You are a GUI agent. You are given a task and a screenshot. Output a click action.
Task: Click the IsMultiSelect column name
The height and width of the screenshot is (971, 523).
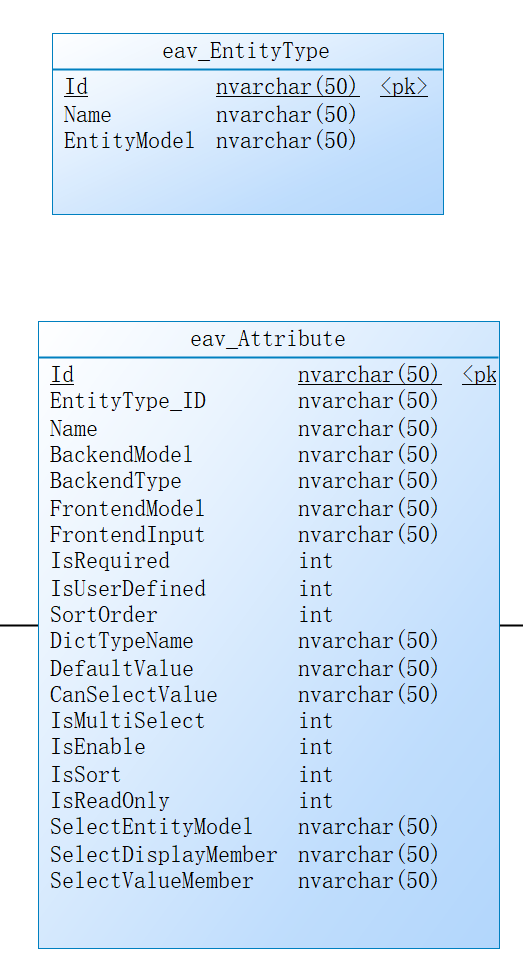tap(127, 721)
